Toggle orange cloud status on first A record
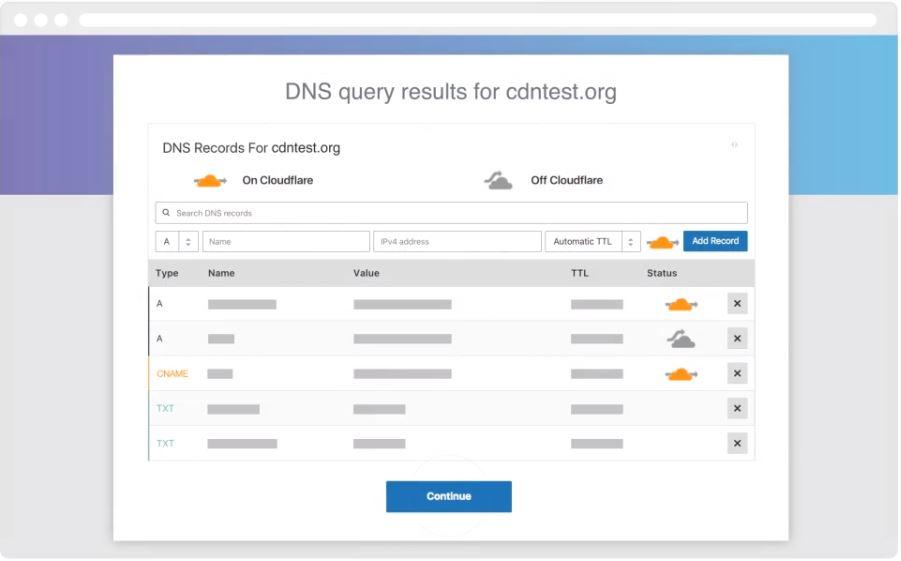The width and height of the screenshot is (901, 561). [681, 304]
